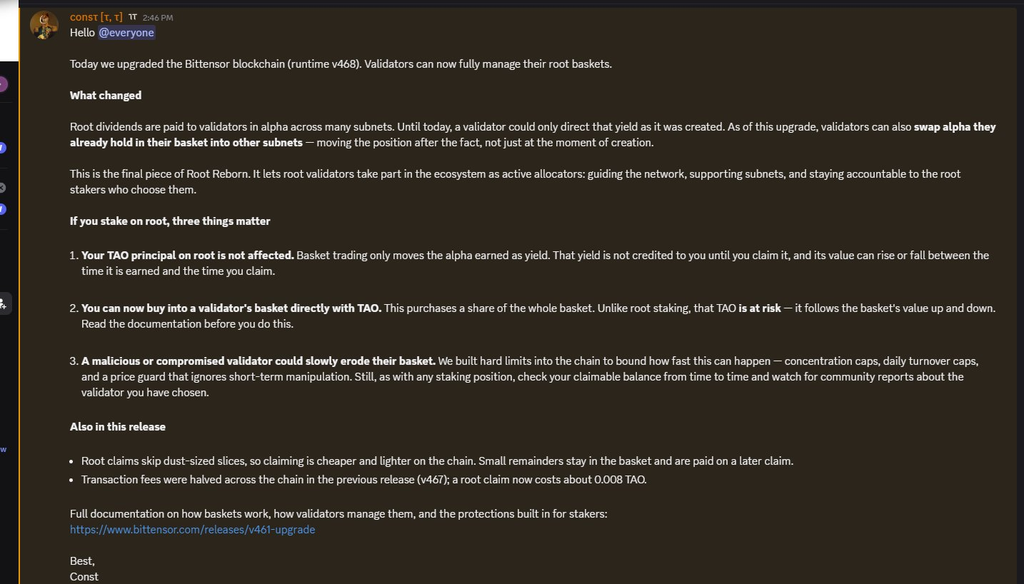Click the "What changed" bold heading
This screenshot has width=1024, height=584.
tap(106, 95)
